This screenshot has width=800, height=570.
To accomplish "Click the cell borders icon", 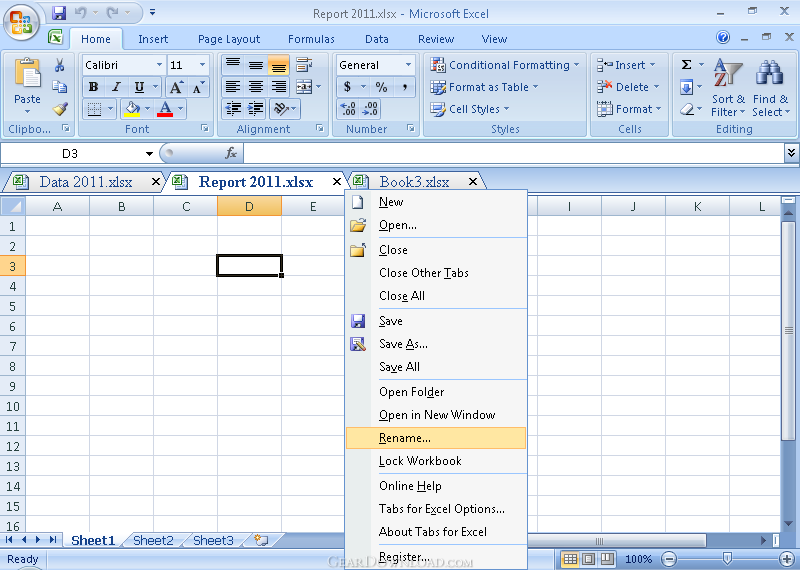I will click(x=94, y=109).
